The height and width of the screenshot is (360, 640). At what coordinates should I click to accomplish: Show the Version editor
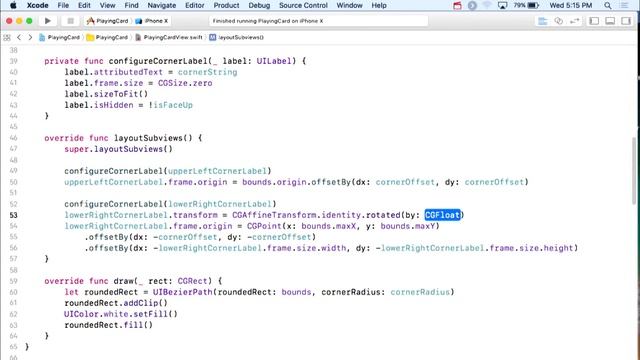[574, 21]
